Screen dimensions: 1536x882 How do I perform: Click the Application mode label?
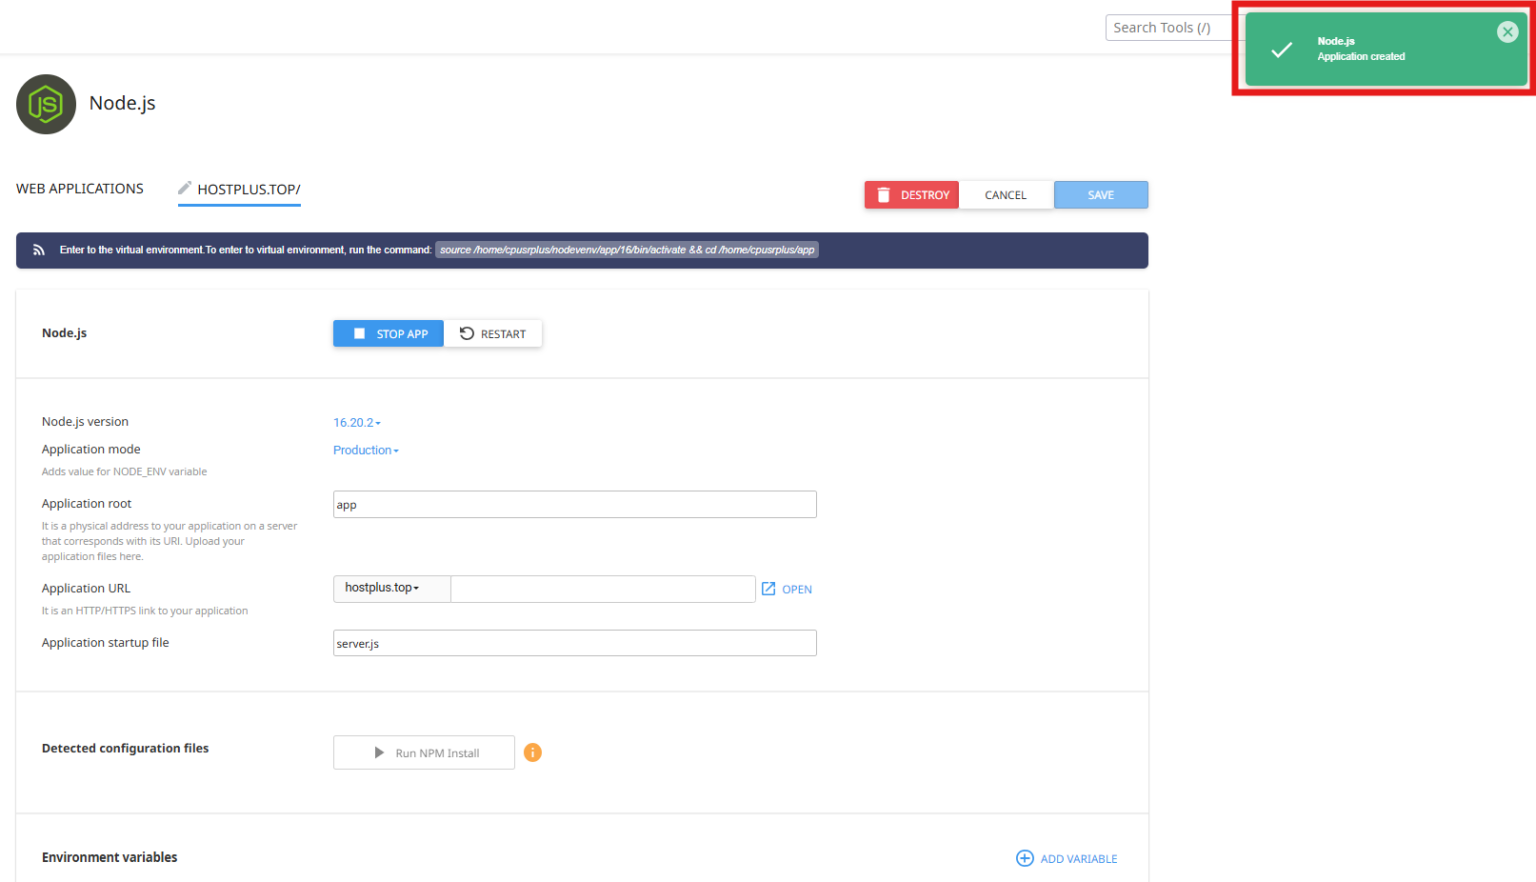(91, 450)
